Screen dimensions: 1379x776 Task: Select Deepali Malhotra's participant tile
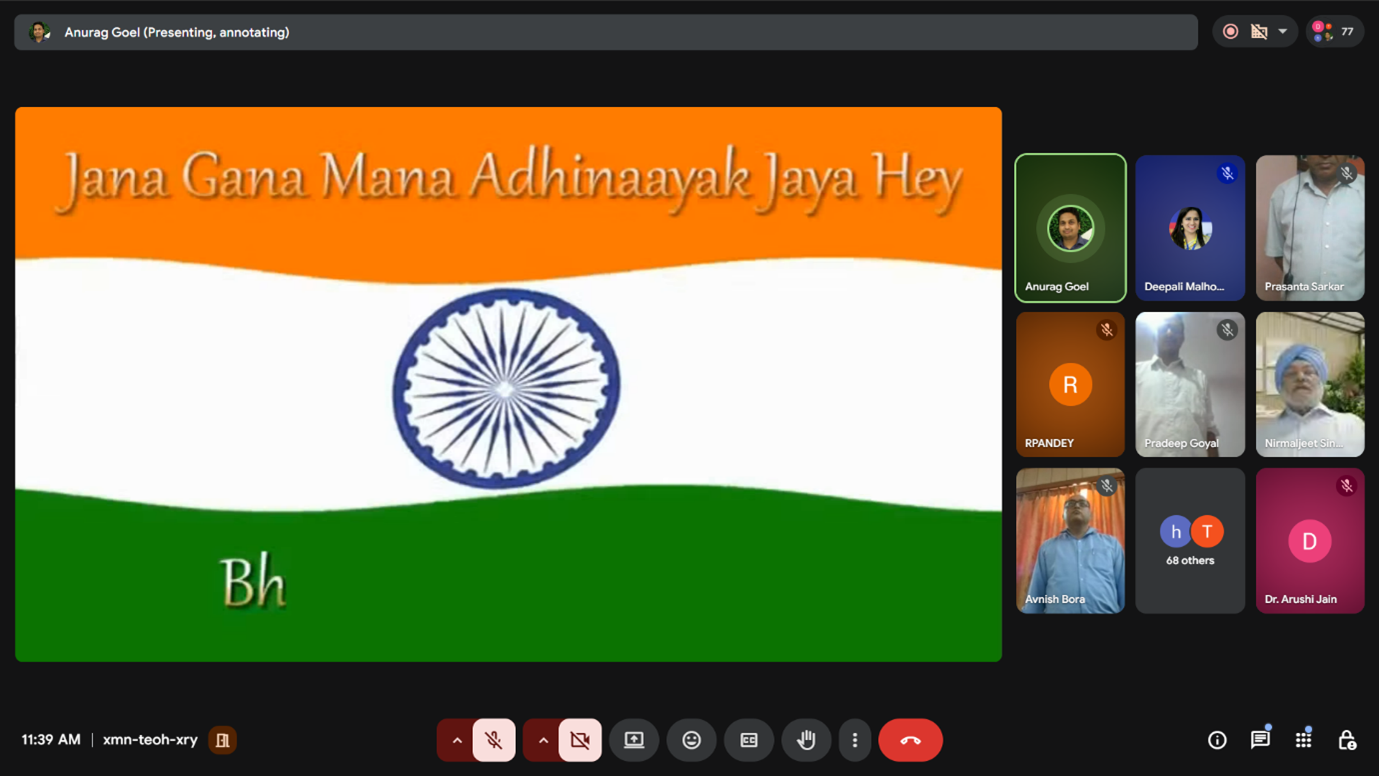point(1190,228)
